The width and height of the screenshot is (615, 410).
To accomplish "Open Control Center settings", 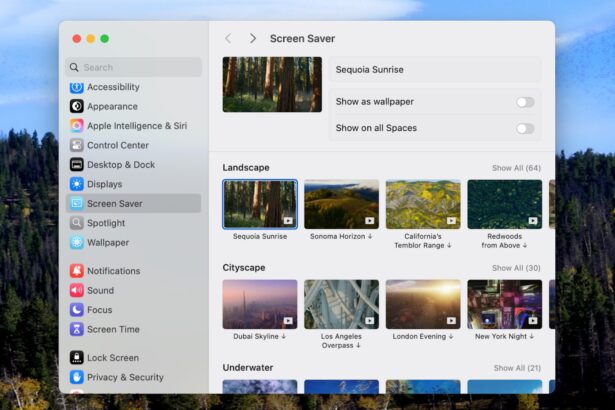I will (134, 145).
